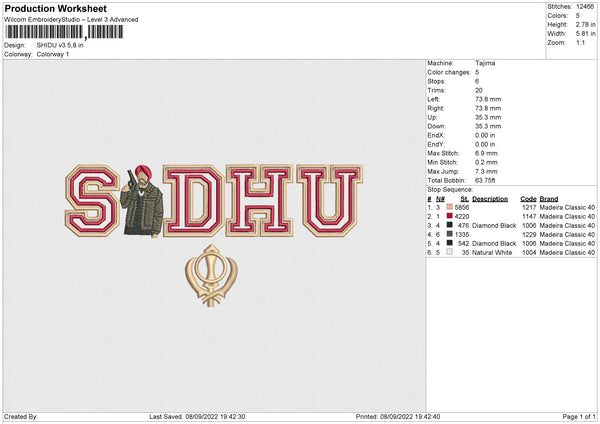The image size is (600, 424).
Task: Click the Khanda emblem below SIDHU lettering
Action: [x=211, y=276]
